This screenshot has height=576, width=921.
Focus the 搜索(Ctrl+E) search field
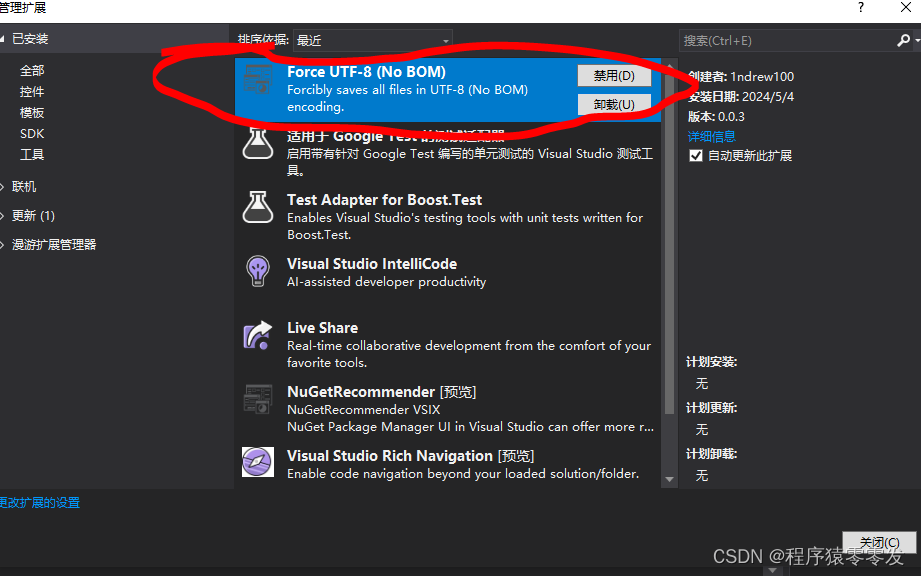tap(787, 41)
